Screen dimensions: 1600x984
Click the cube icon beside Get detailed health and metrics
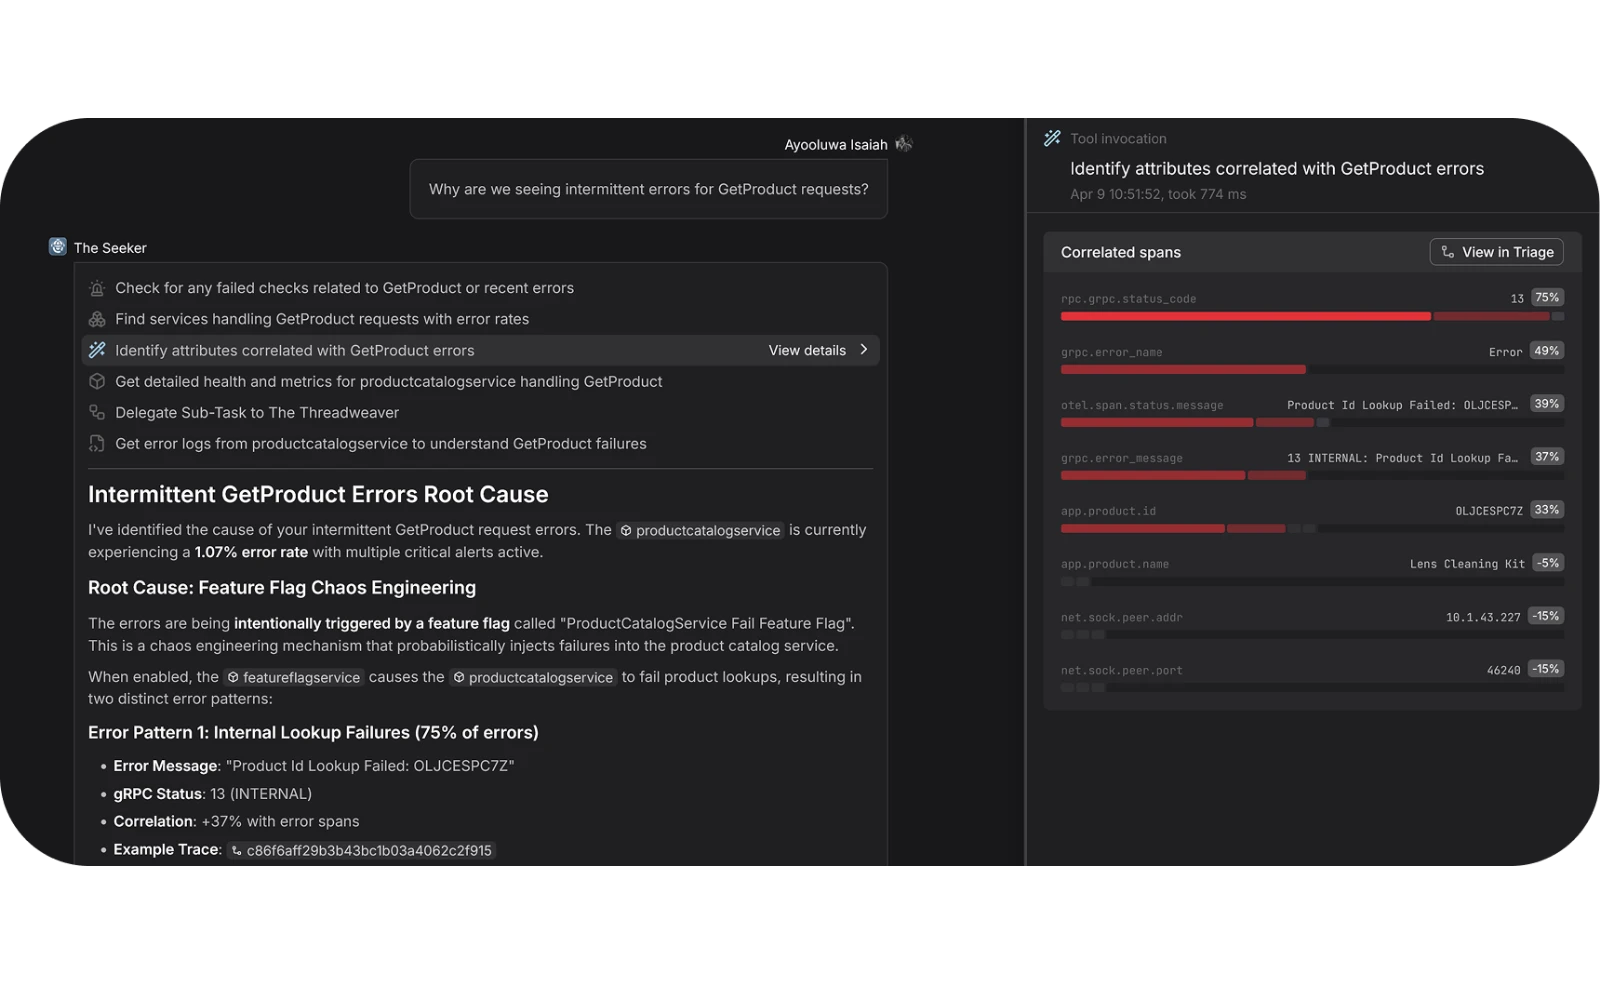coord(97,381)
